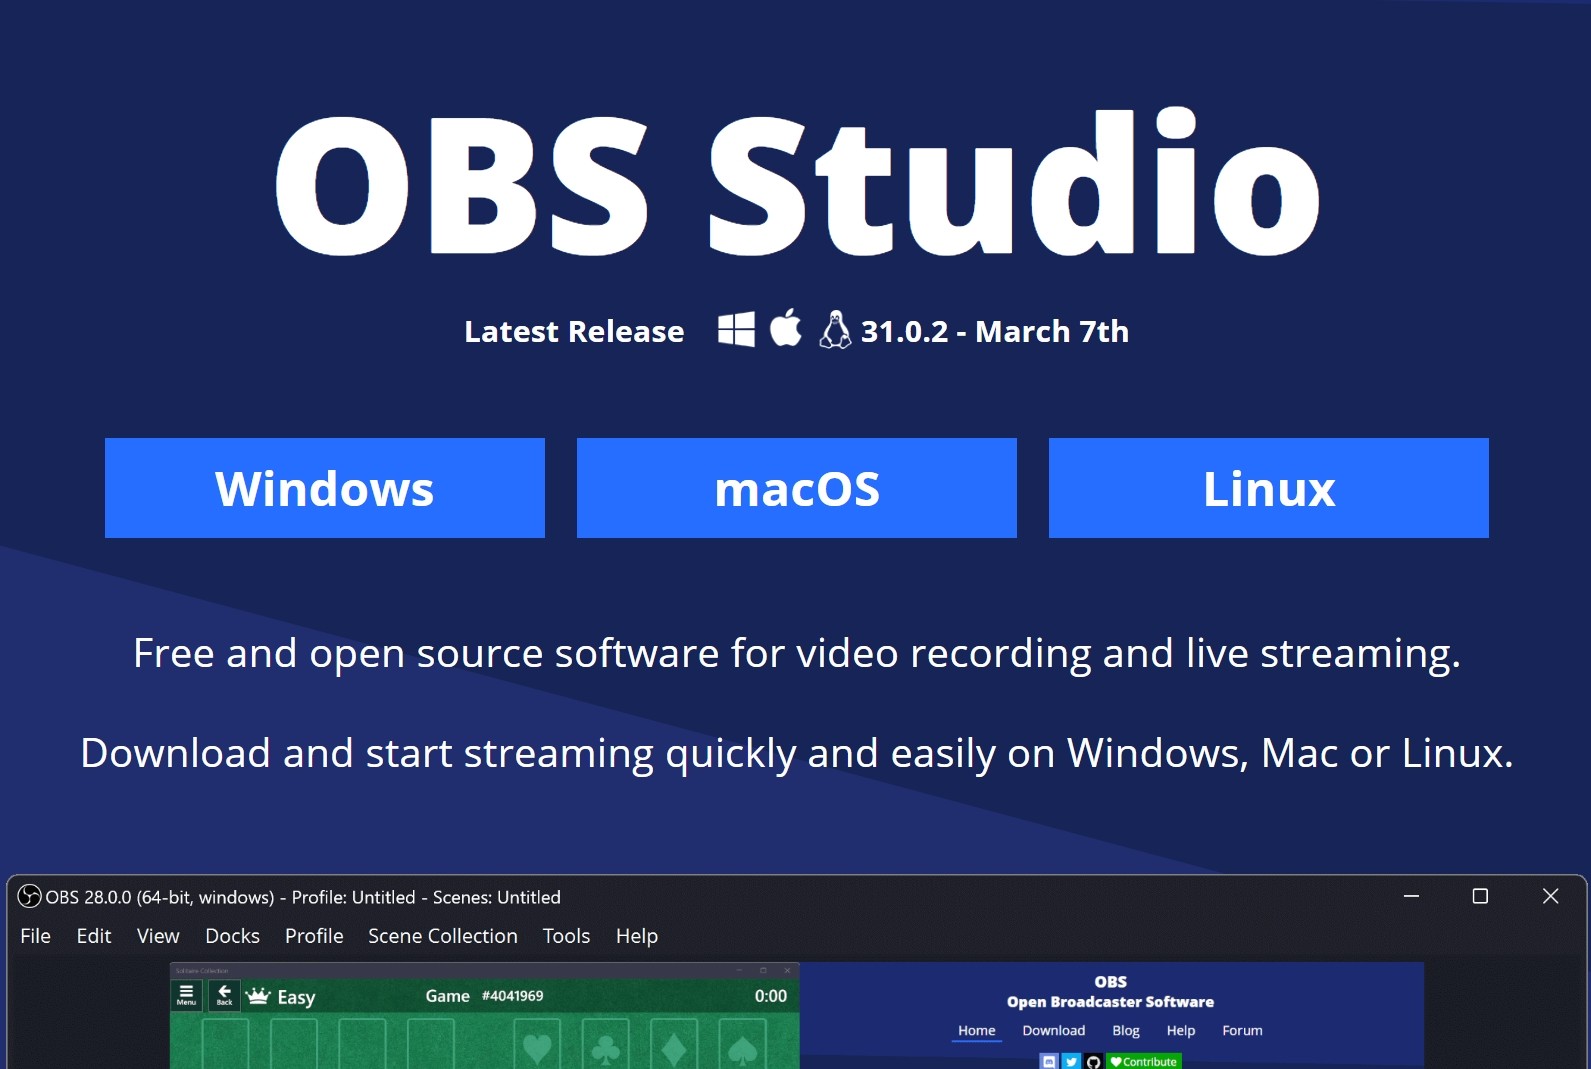The image size is (1591, 1069).
Task: Download OBS Studio for Windows
Action: point(325,488)
